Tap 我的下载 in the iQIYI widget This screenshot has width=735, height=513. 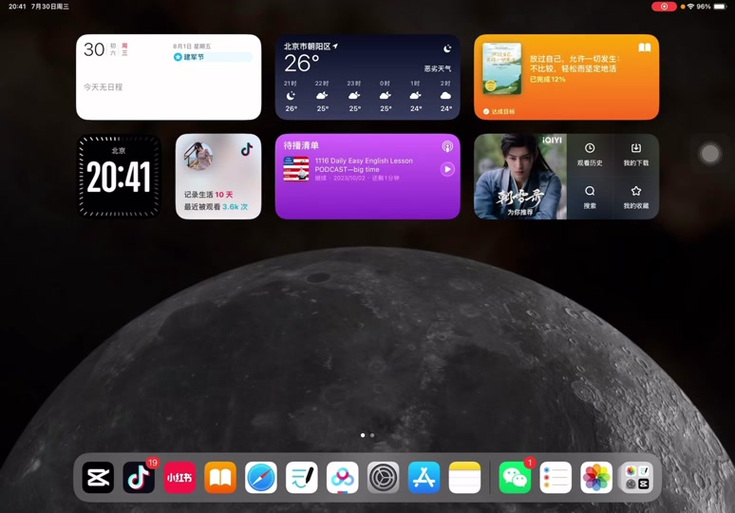pos(636,155)
